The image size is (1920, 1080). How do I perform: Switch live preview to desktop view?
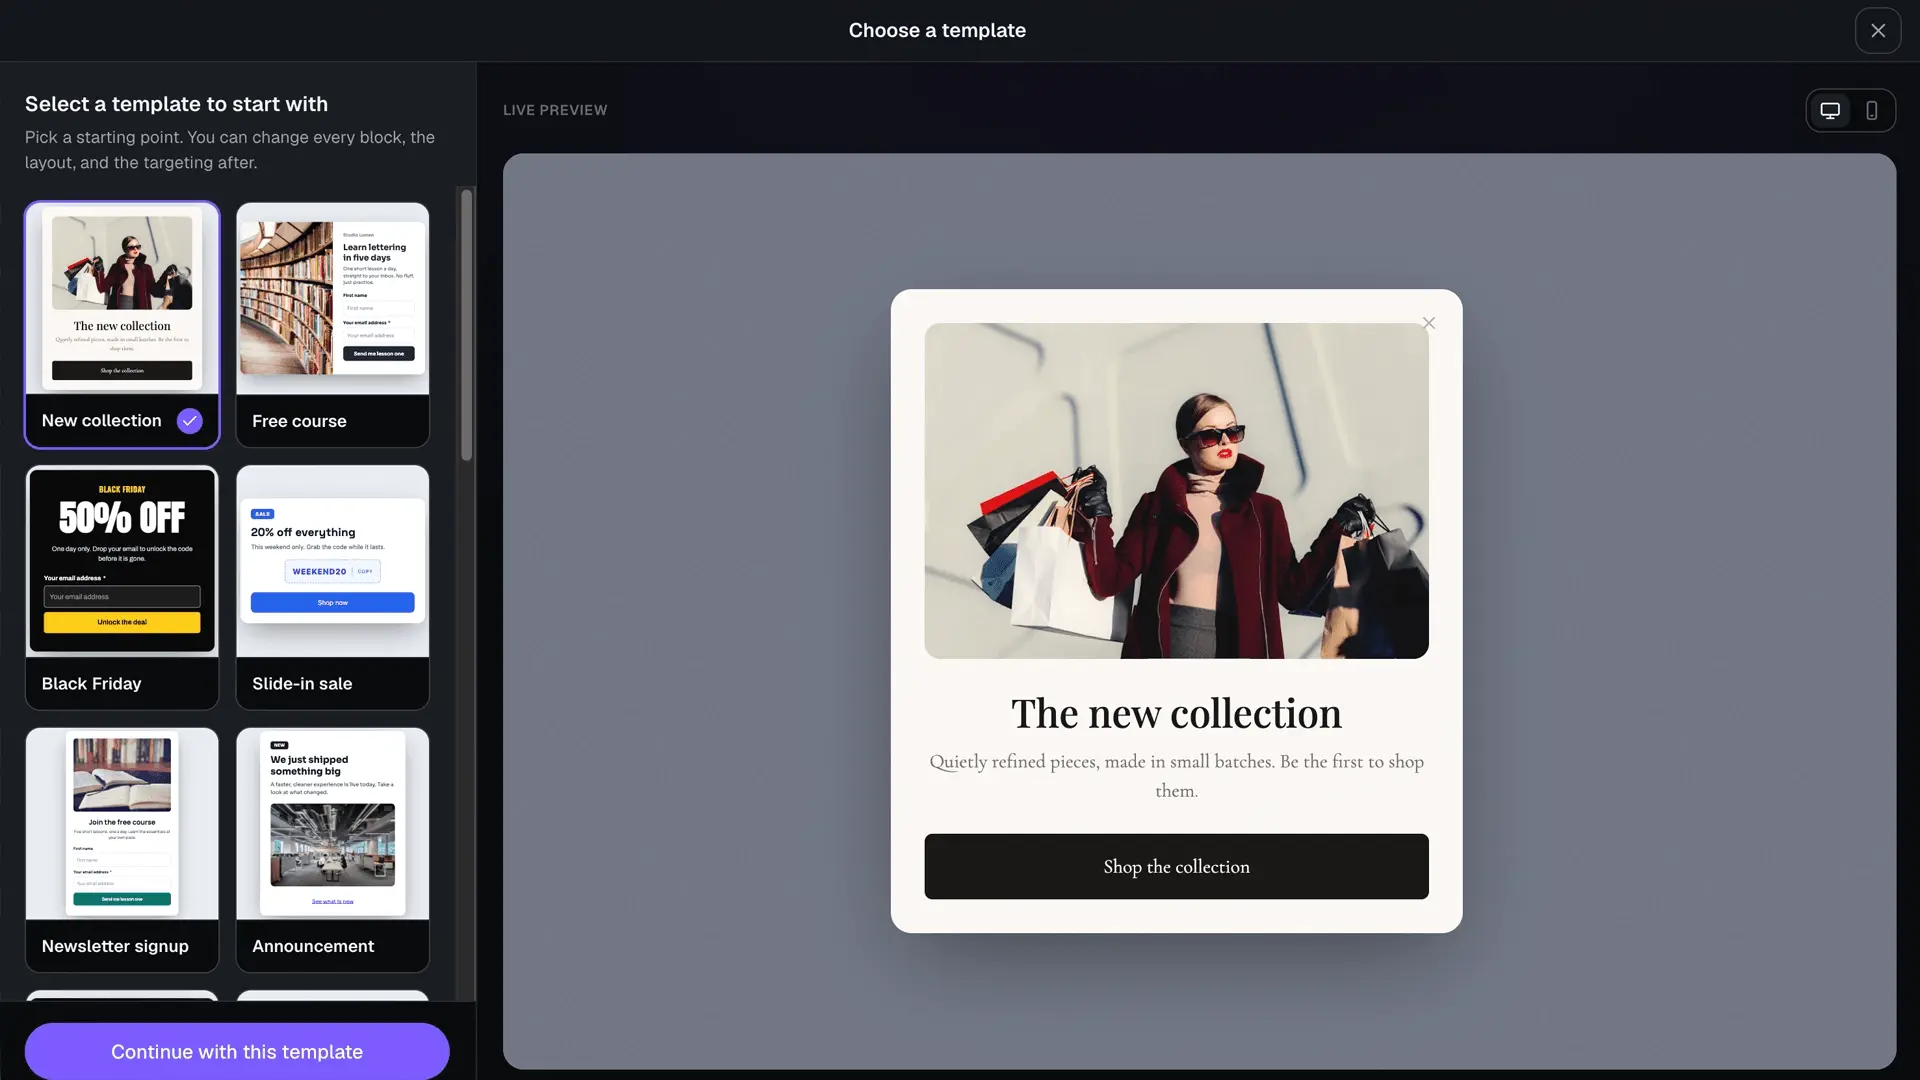tap(1830, 110)
